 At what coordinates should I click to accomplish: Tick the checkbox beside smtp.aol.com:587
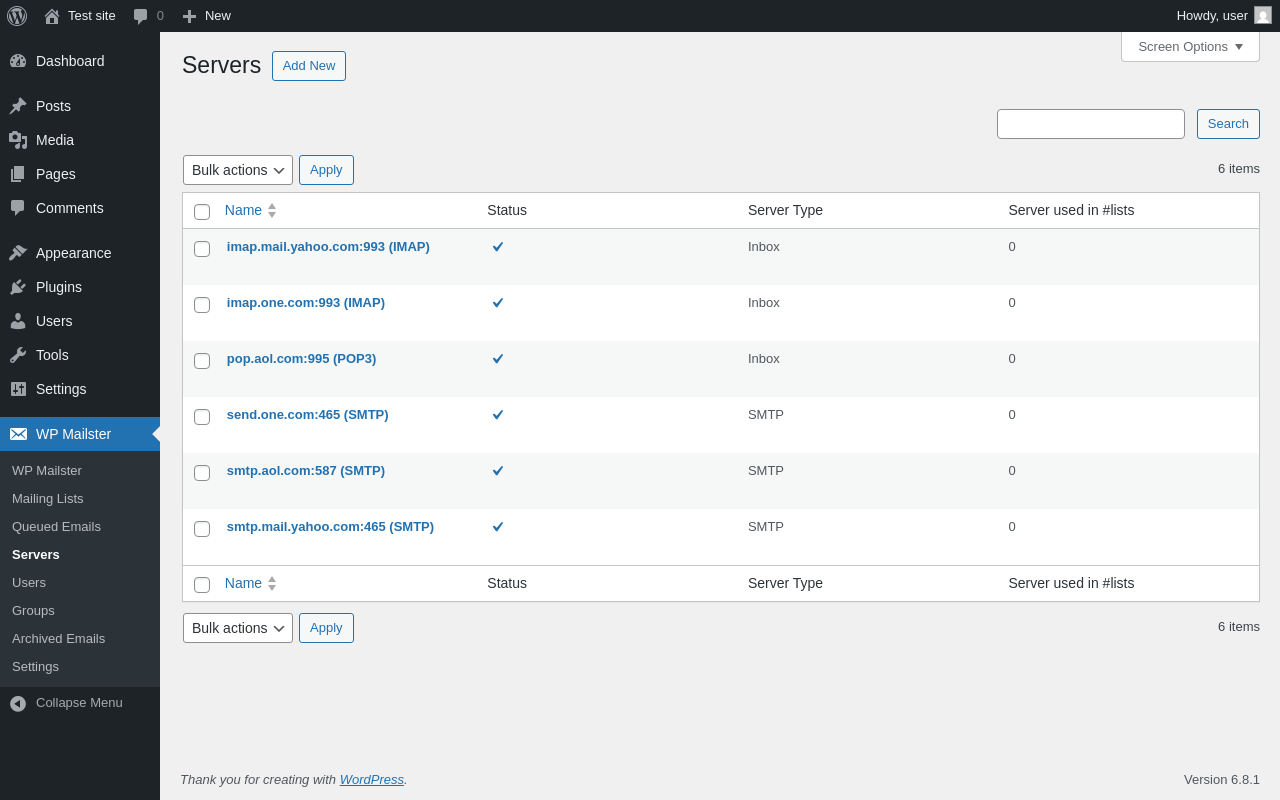[202, 473]
